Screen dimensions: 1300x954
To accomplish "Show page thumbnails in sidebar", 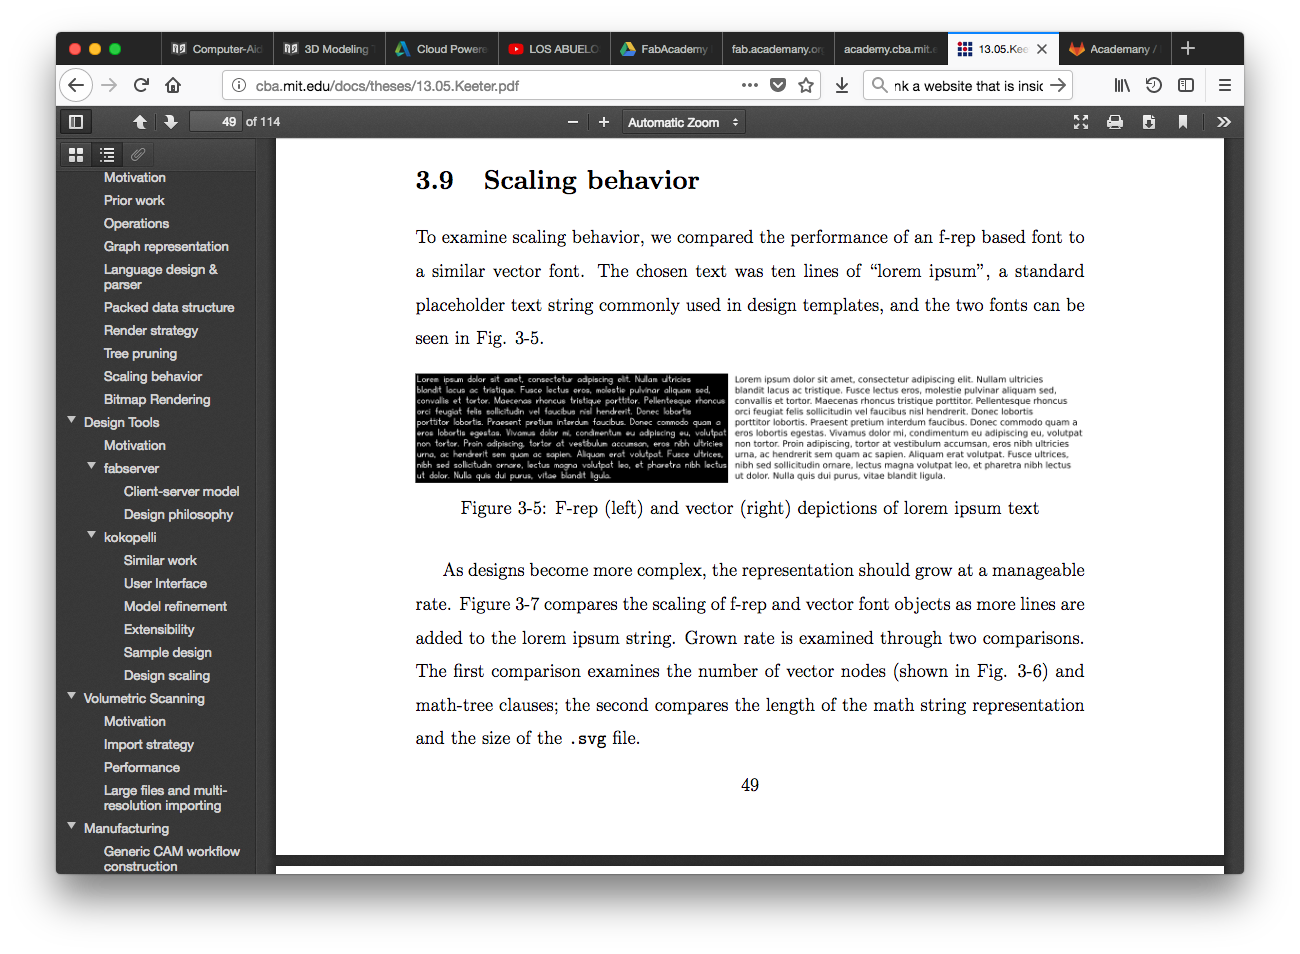I will click(x=76, y=155).
